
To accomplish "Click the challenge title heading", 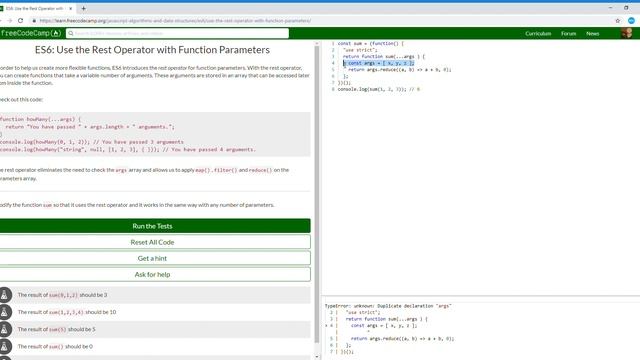I will coord(152,50).
